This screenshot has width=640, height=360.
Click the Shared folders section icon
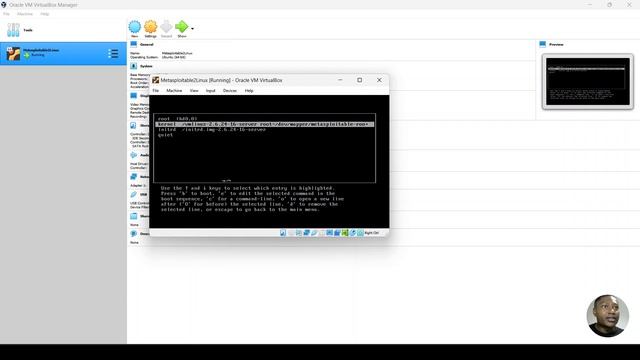[133, 216]
